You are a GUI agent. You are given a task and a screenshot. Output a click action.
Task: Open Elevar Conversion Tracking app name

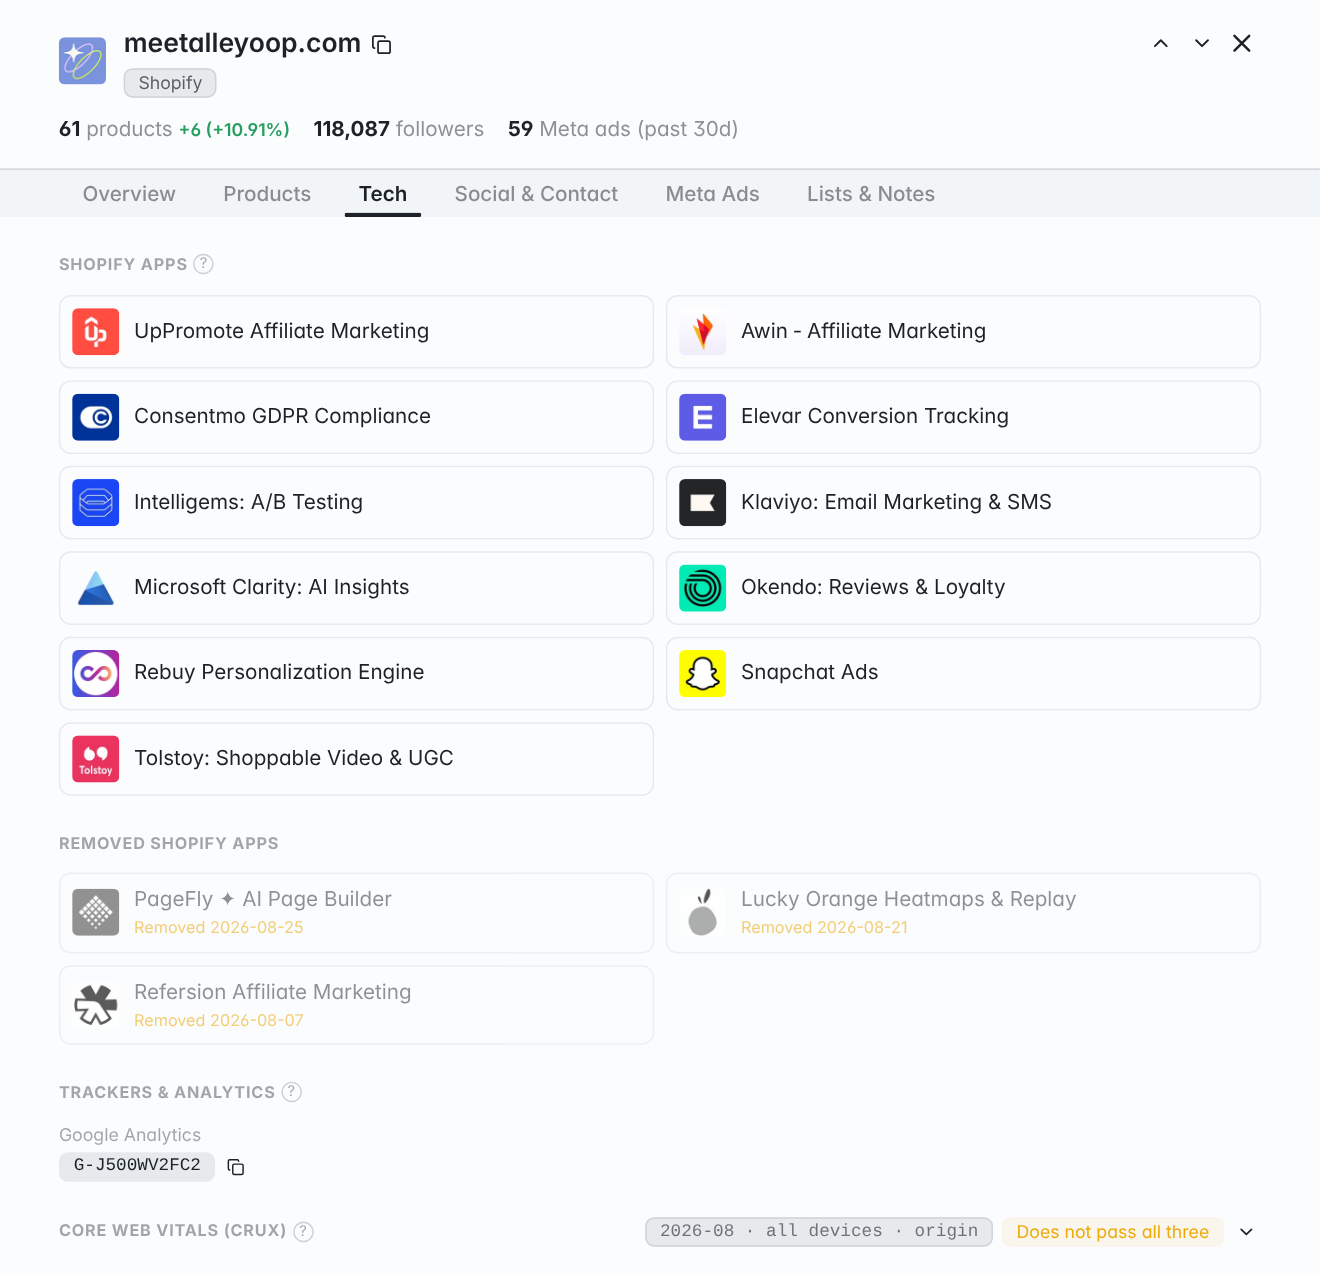point(875,416)
